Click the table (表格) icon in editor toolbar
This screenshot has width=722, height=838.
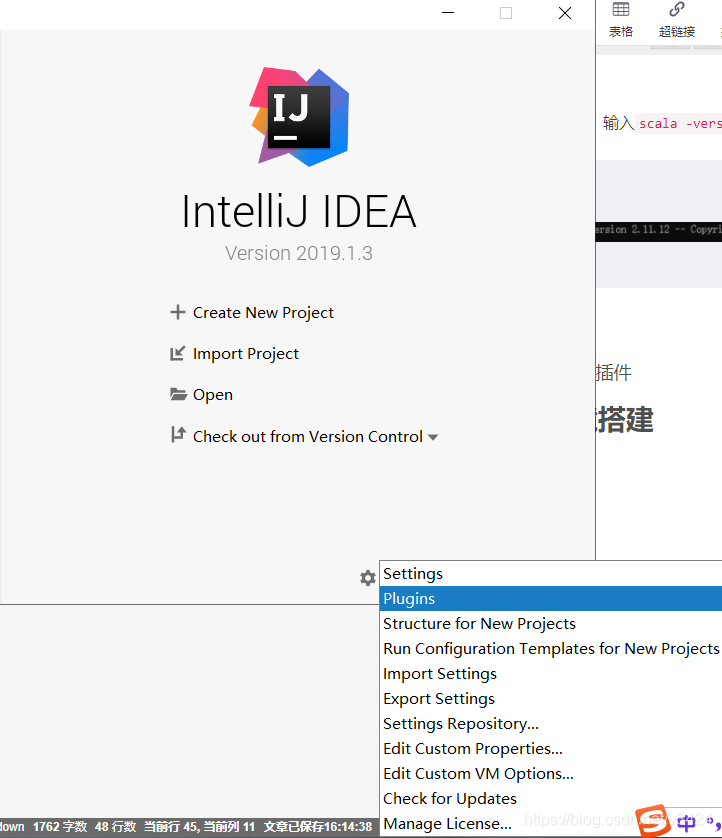tap(621, 9)
